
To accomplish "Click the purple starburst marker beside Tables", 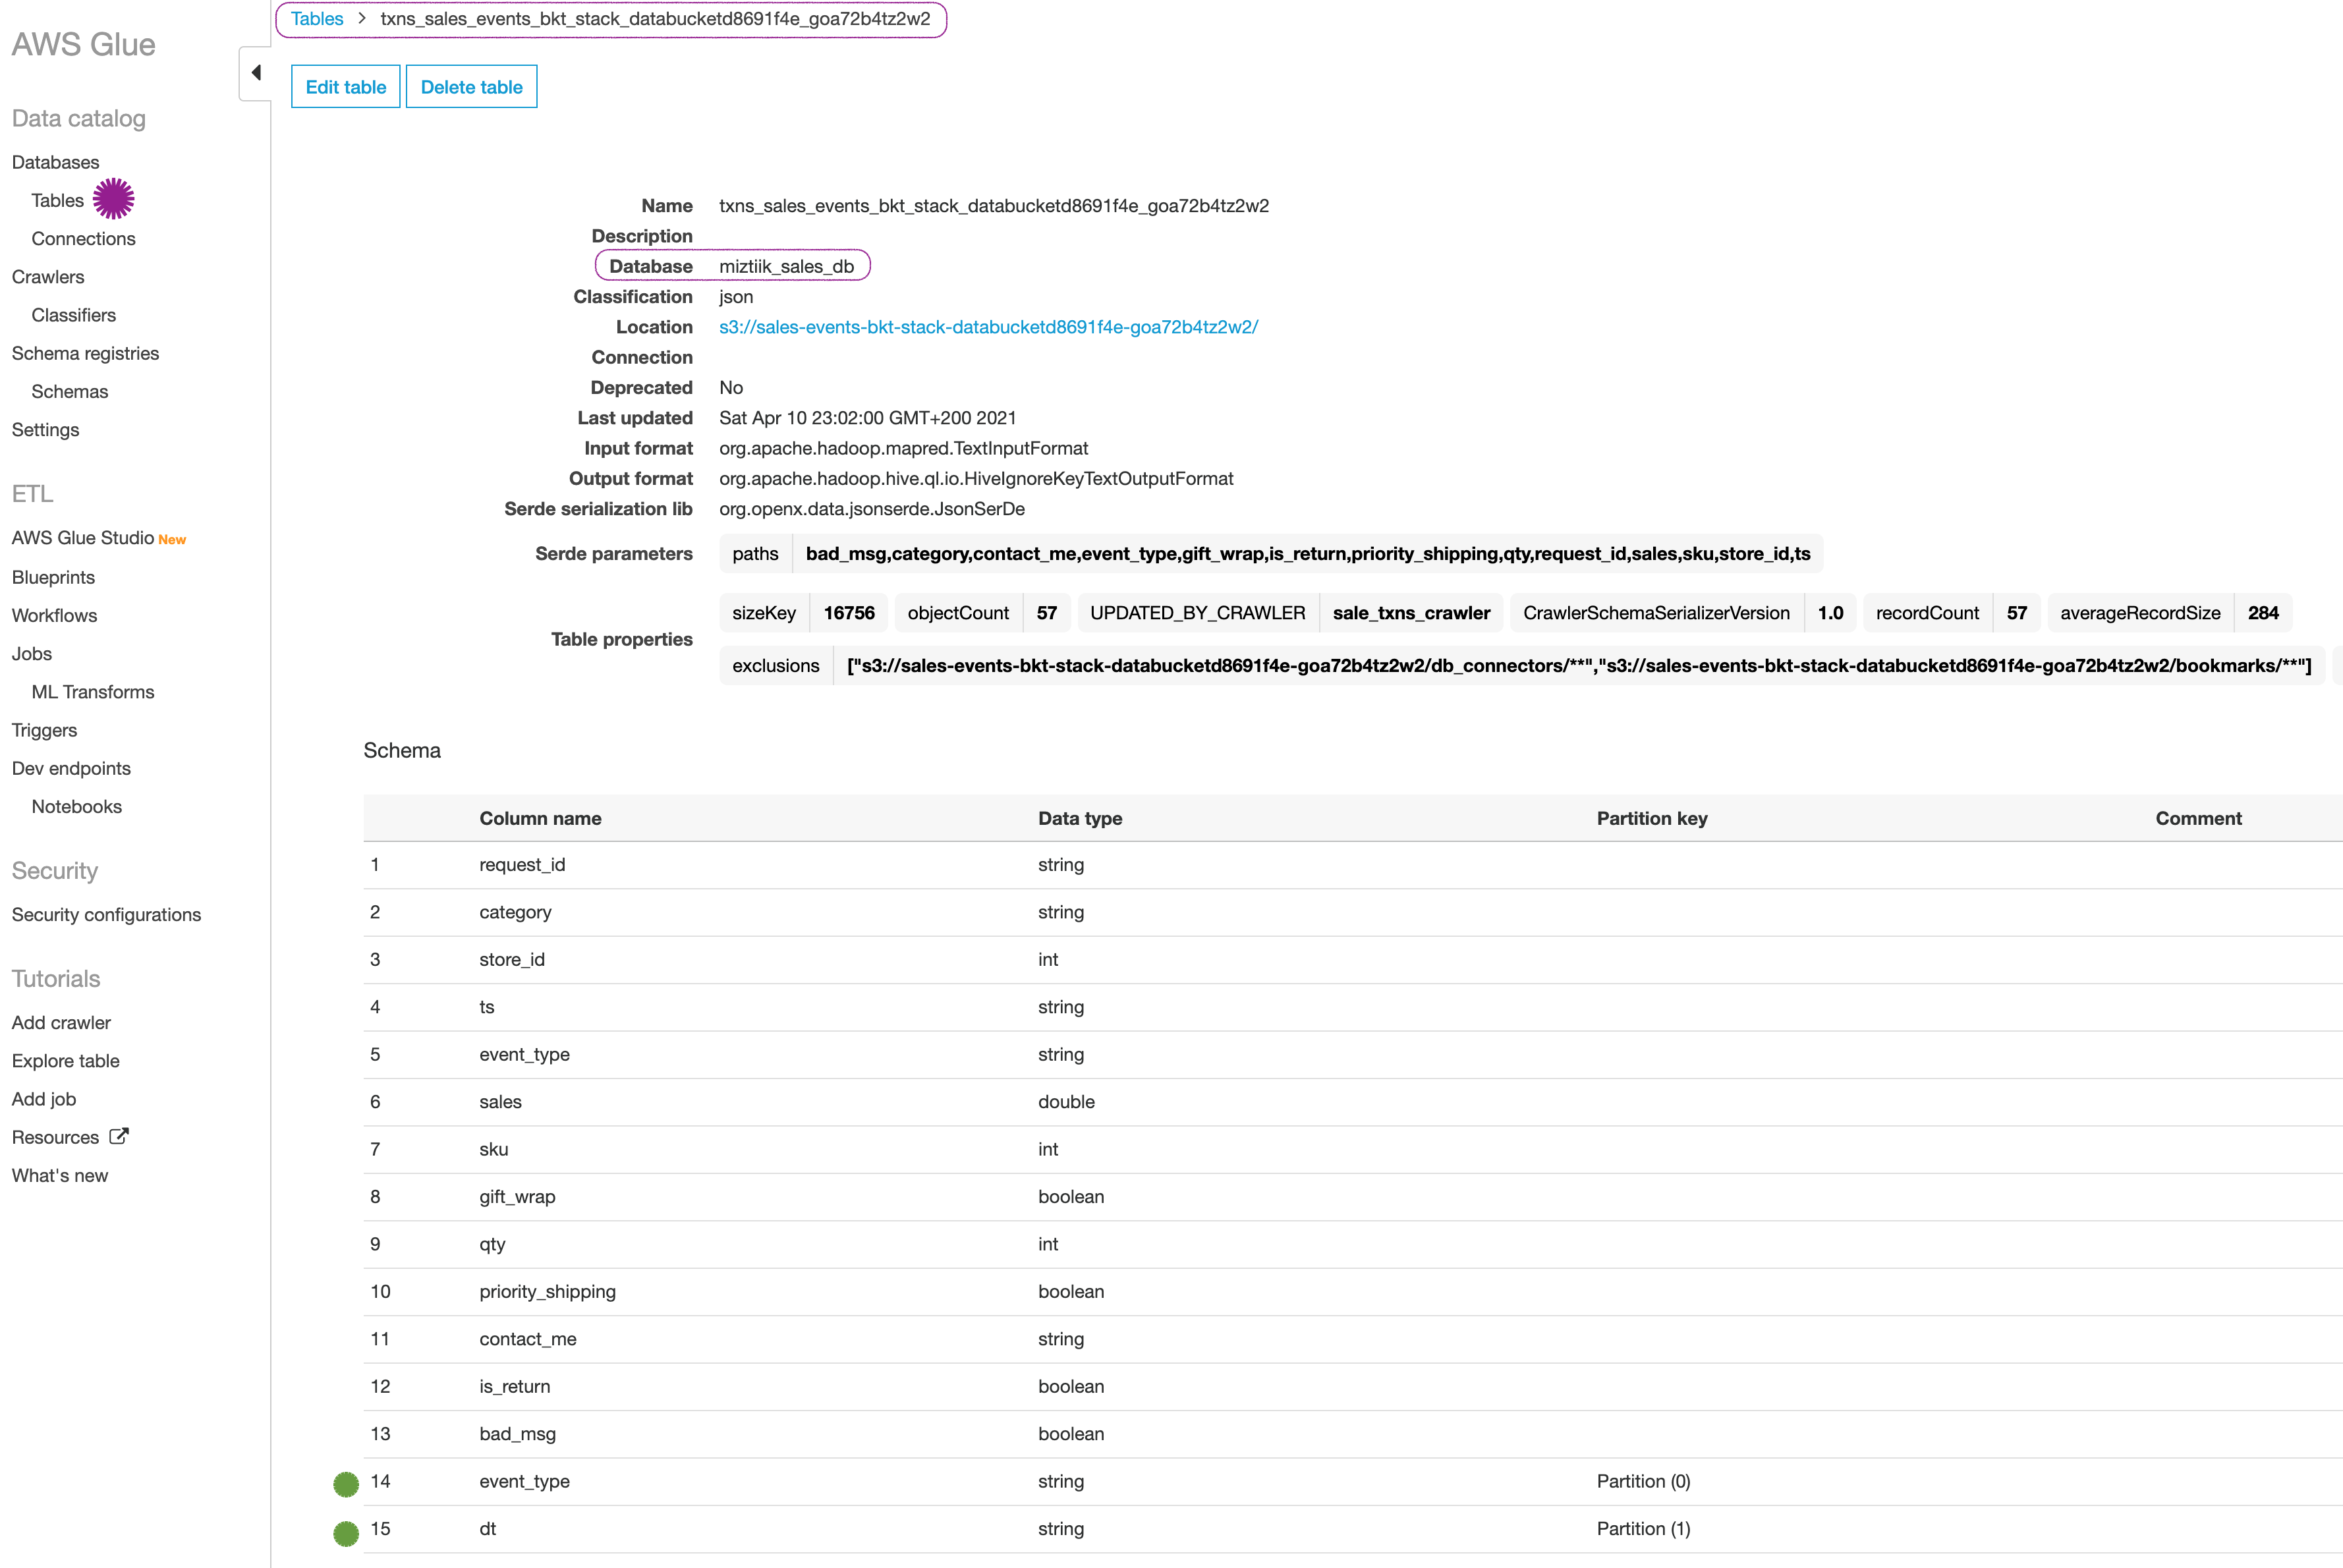I will tap(113, 199).
